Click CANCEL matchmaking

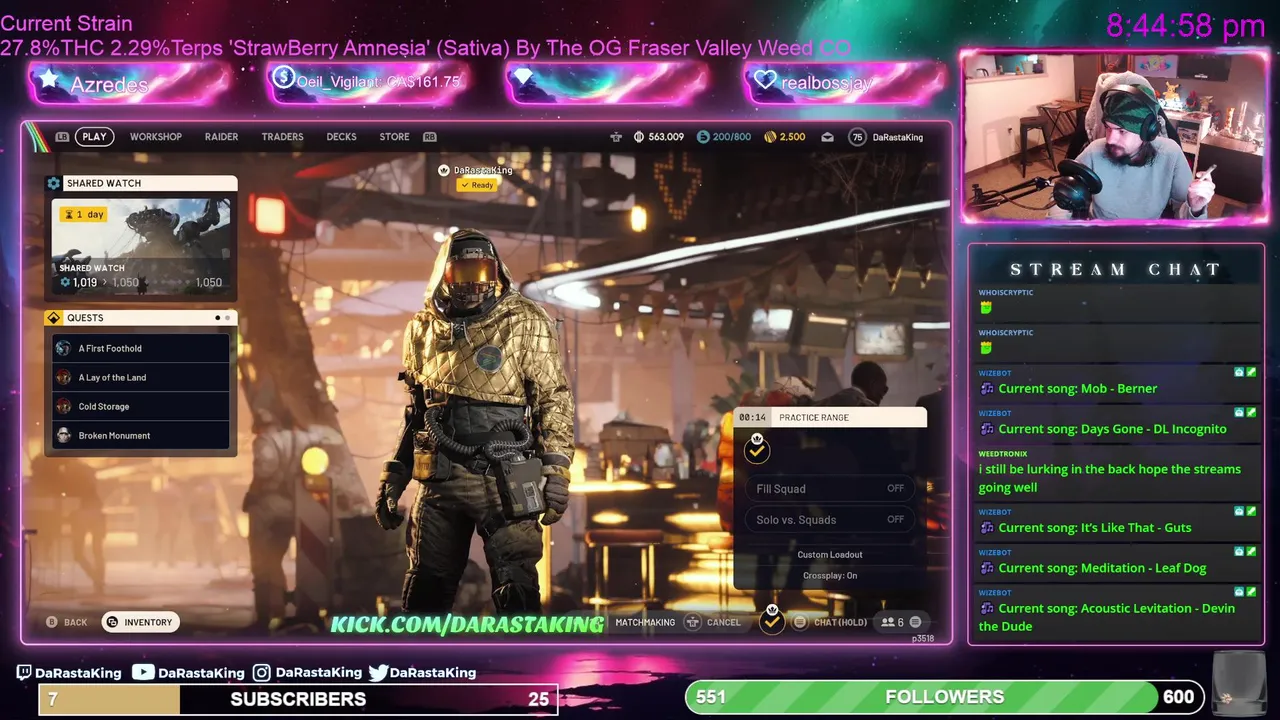(x=713, y=622)
